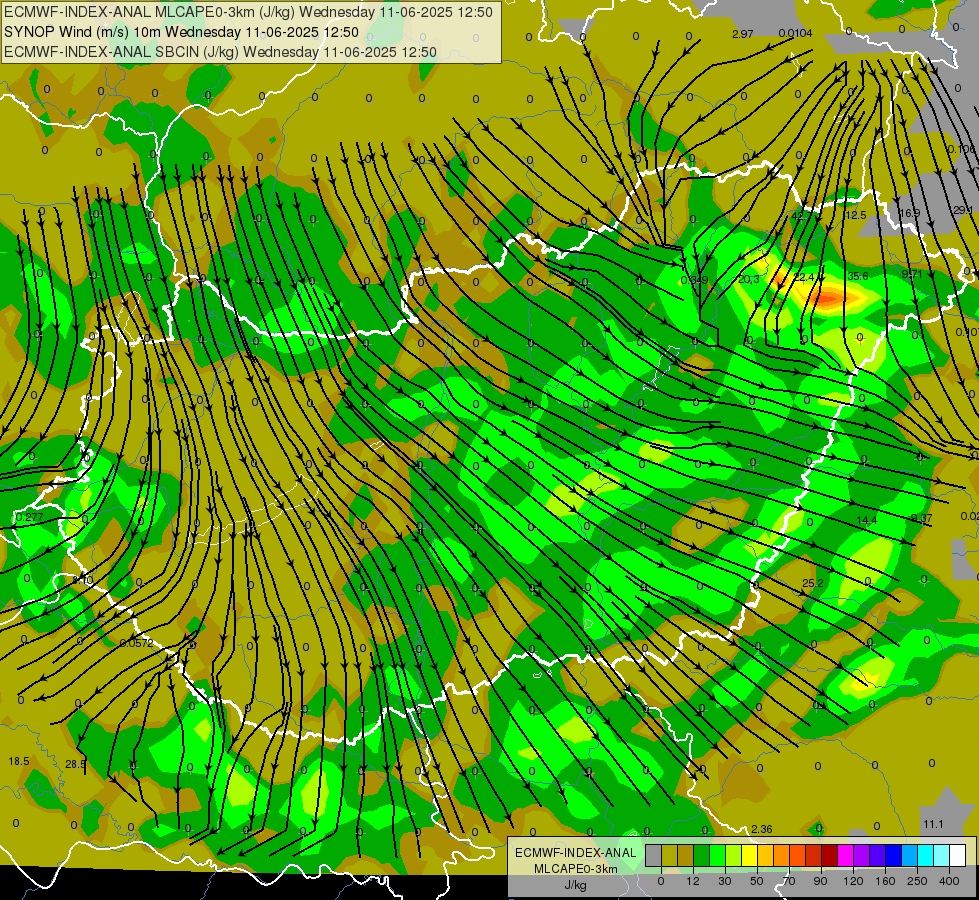
Task: Click the 12.5 station value
Action: click(855, 215)
